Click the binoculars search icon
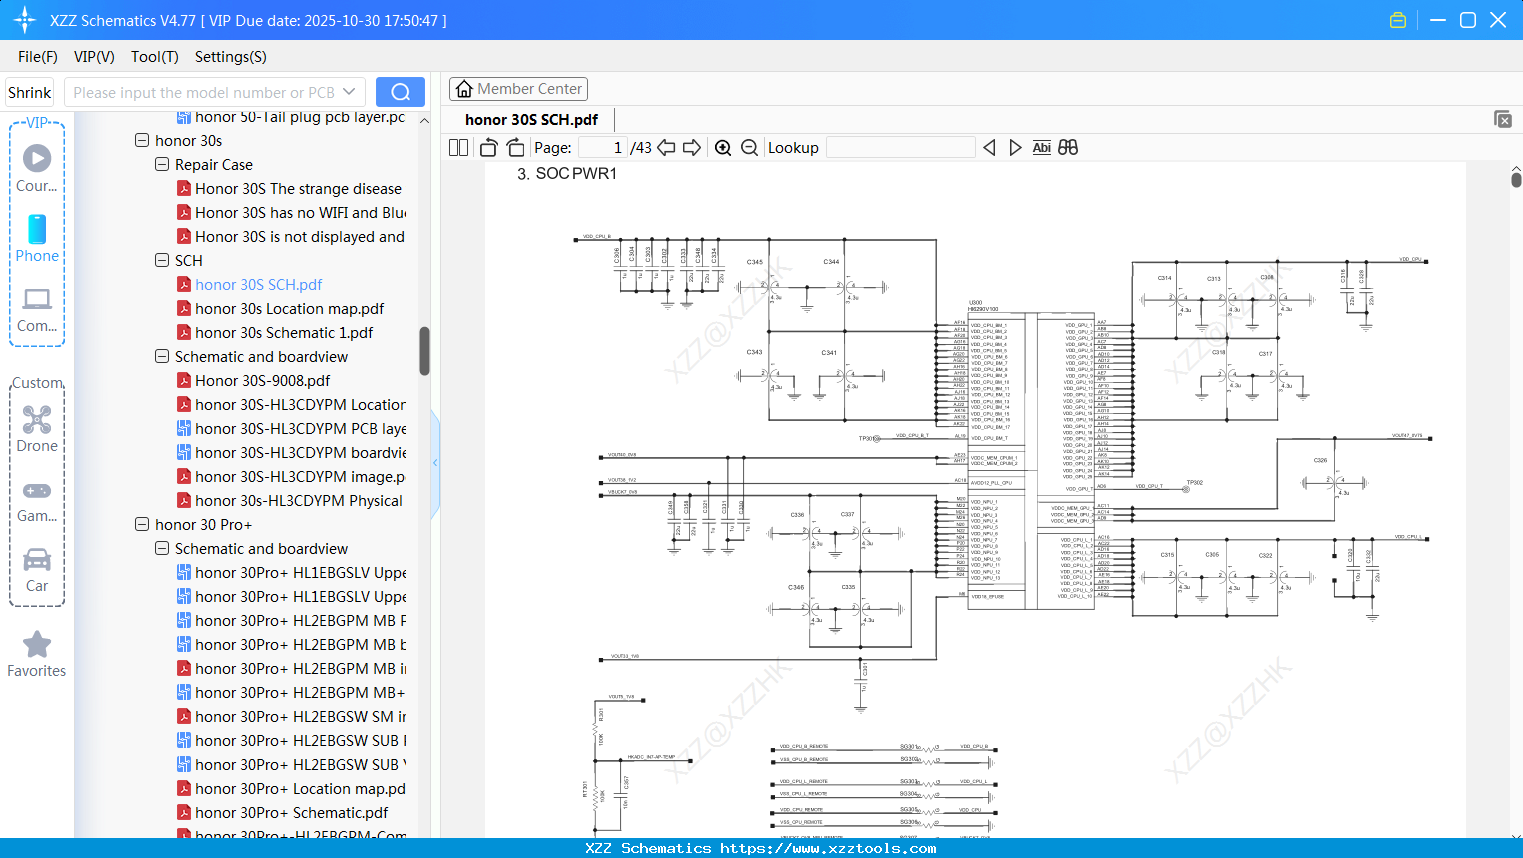The image size is (1523, 858). click(x=1068, y=148)
